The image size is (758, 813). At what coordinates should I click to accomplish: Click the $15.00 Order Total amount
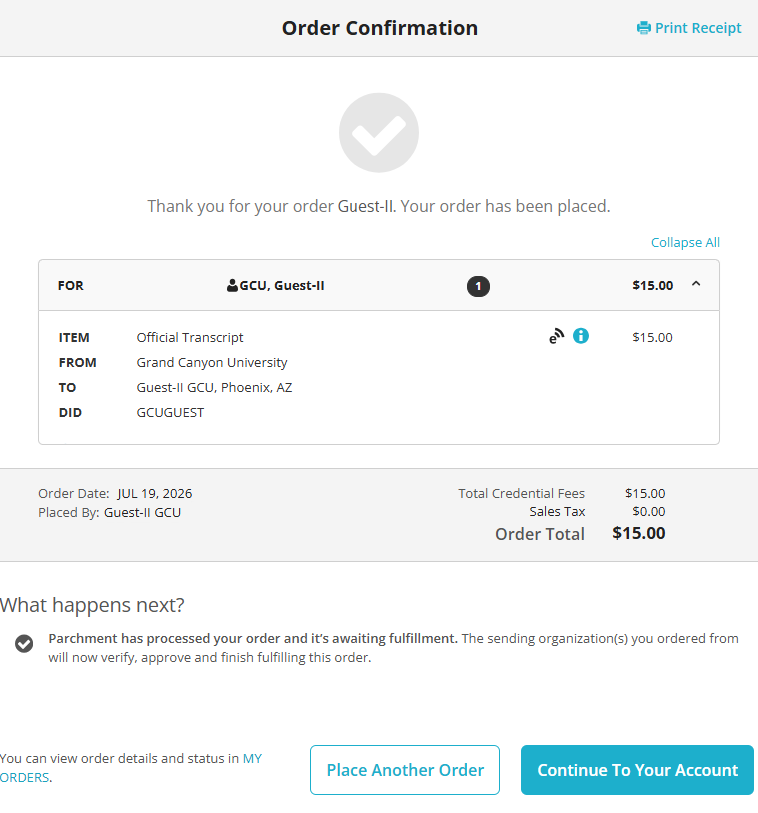[639, 533]
